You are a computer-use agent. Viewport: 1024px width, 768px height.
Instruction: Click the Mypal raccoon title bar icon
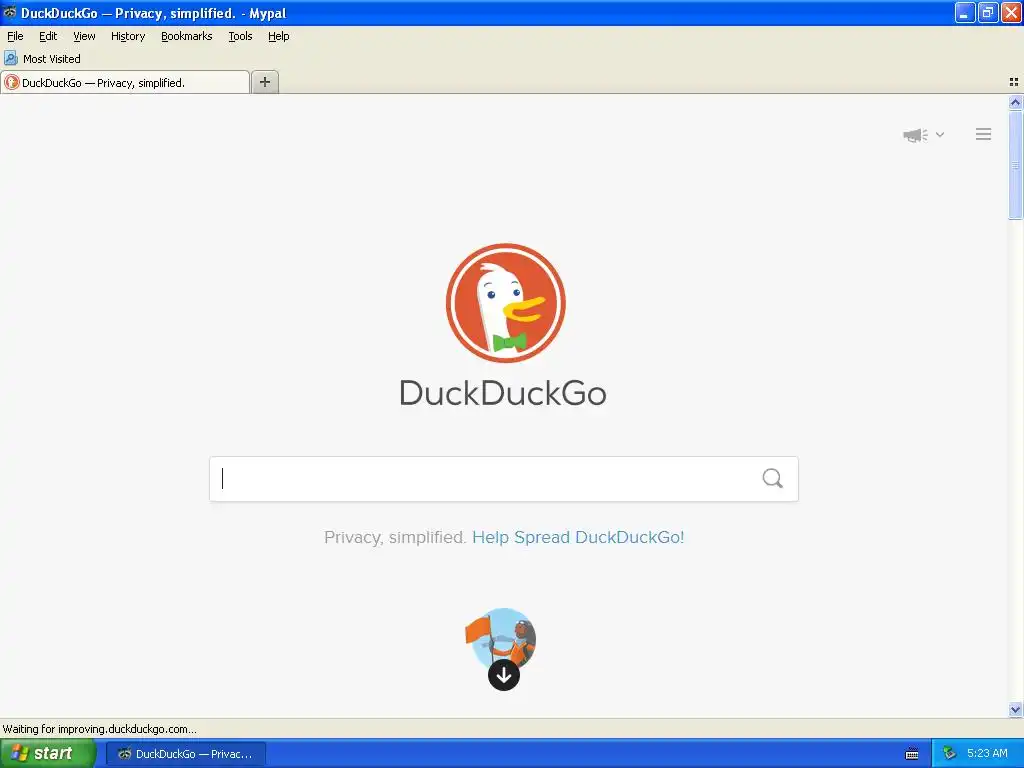coord(9,12)
